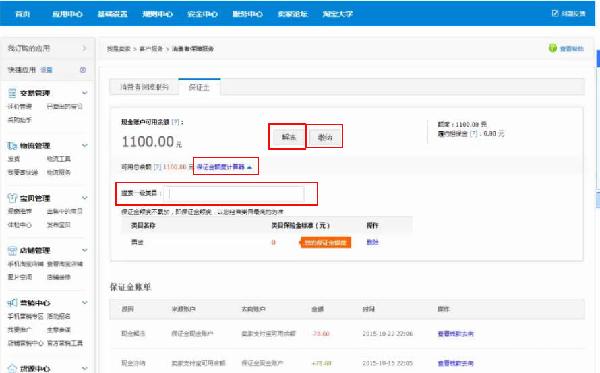This screenshot has height=373, width=600.
Task: Open 卖家论坛 in the top navigation
Action: coord(292,14)
